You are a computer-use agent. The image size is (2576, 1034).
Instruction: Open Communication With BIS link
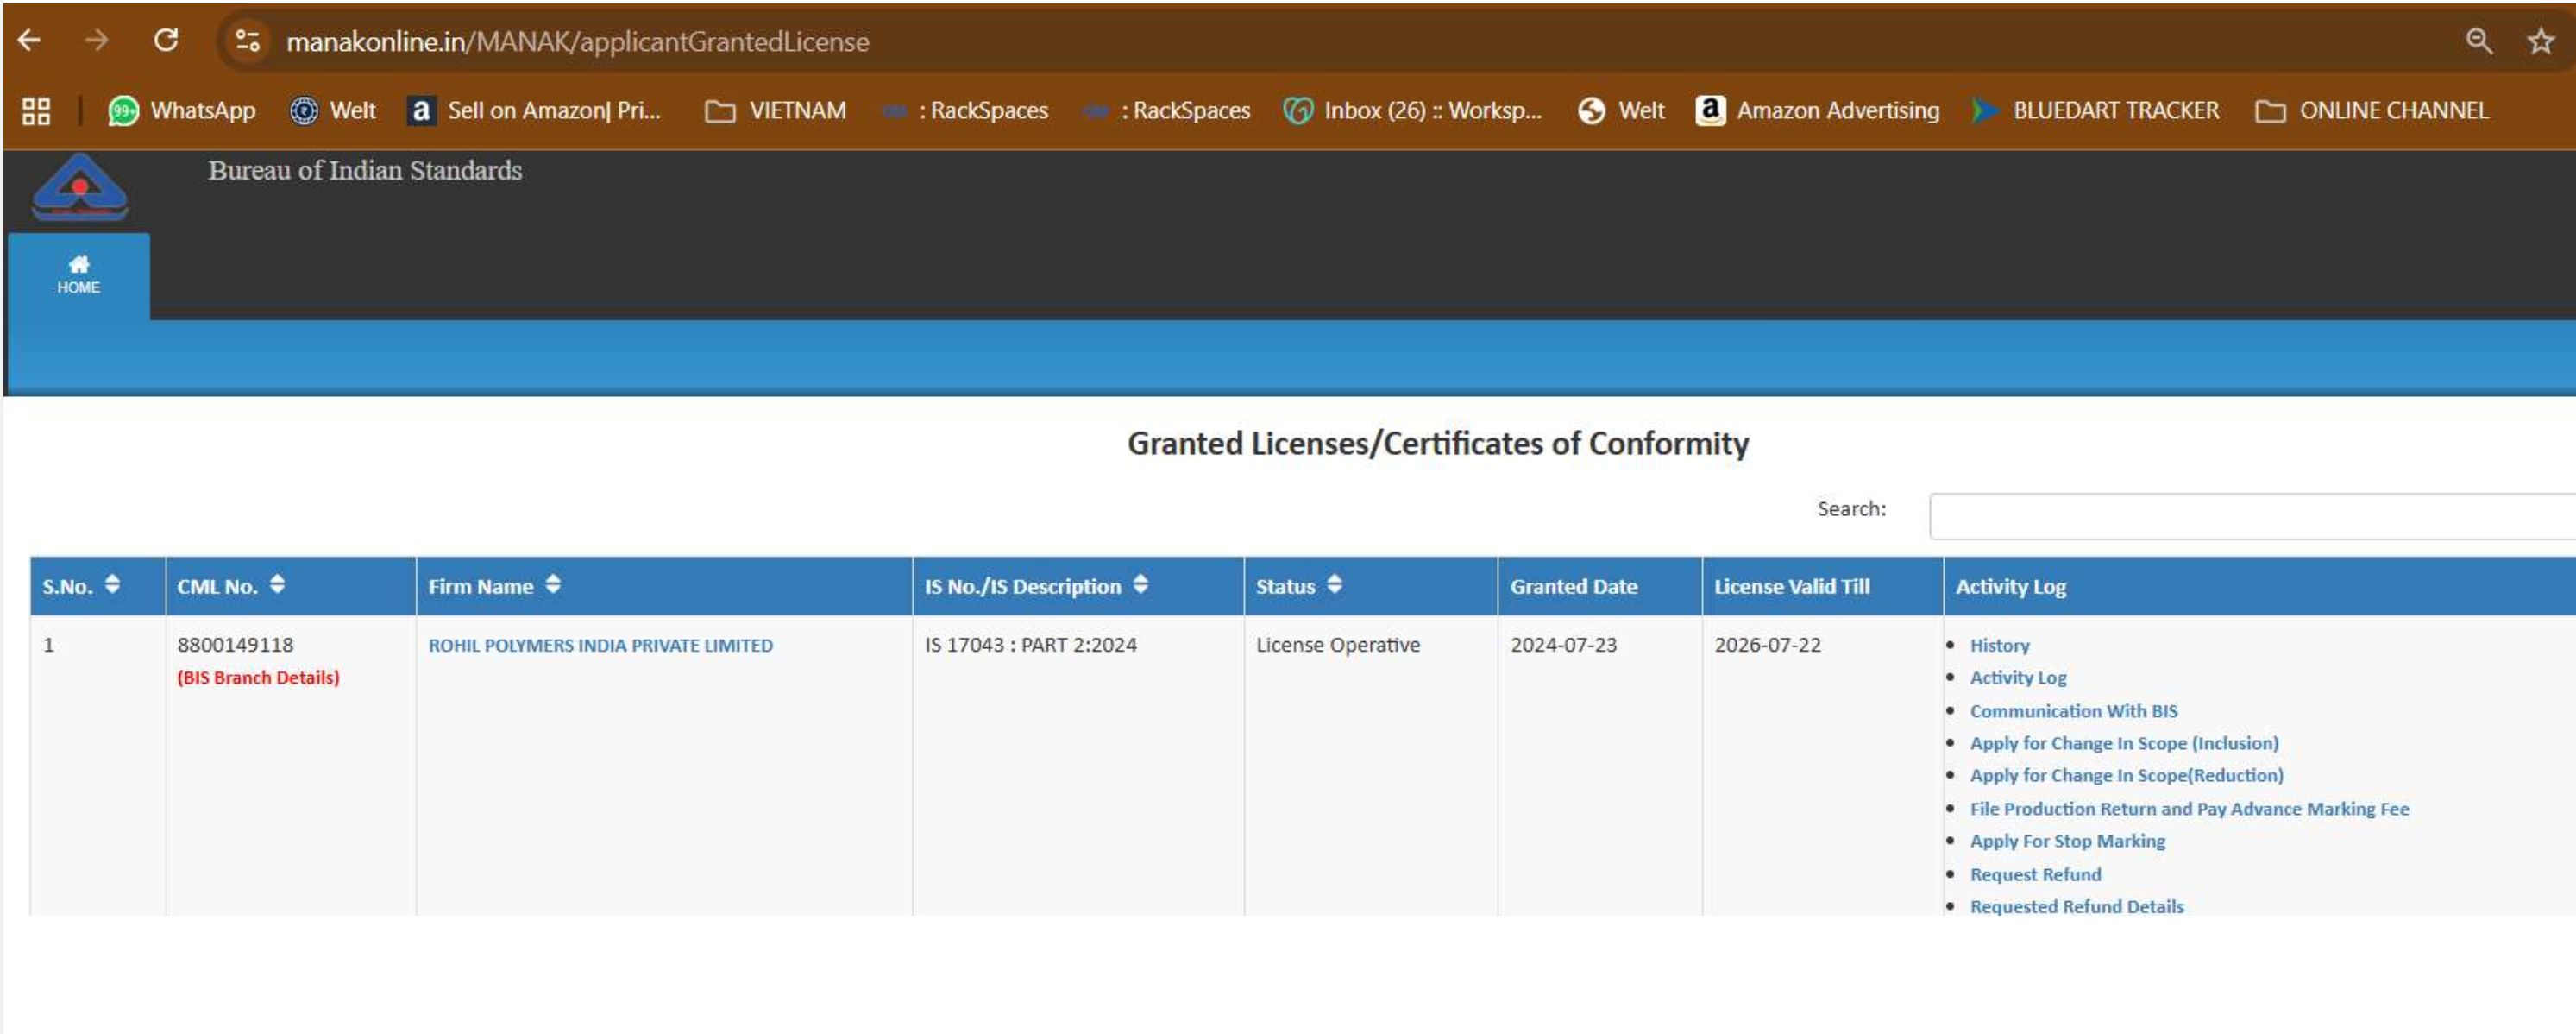(2073, 711)
